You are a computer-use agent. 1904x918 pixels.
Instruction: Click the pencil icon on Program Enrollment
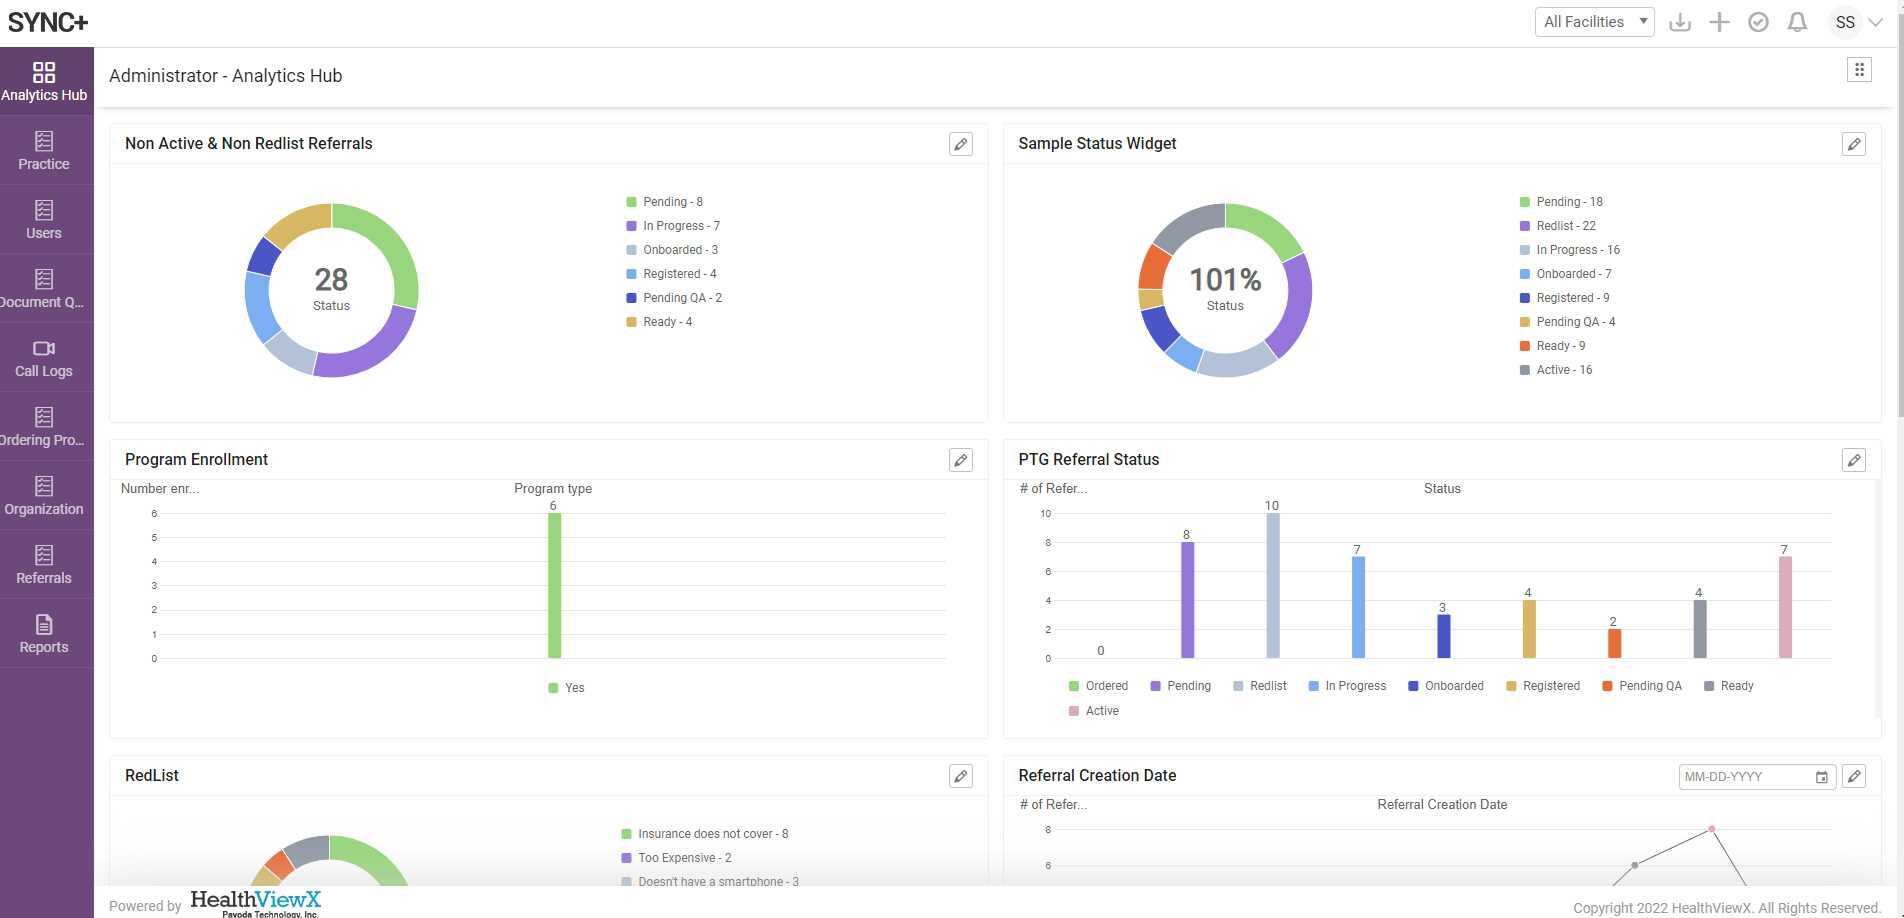pos(960,460)
